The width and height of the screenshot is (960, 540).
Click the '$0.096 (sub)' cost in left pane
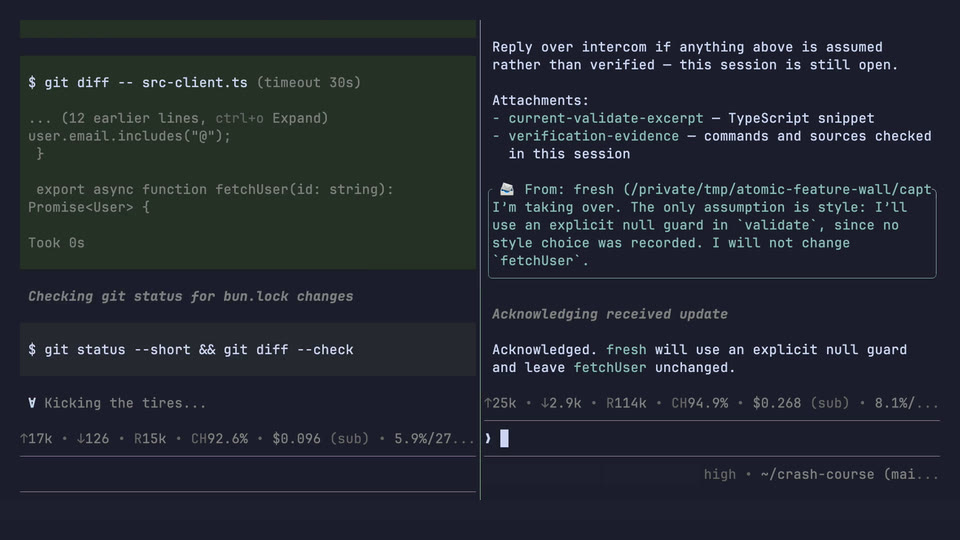coord(321,438)
